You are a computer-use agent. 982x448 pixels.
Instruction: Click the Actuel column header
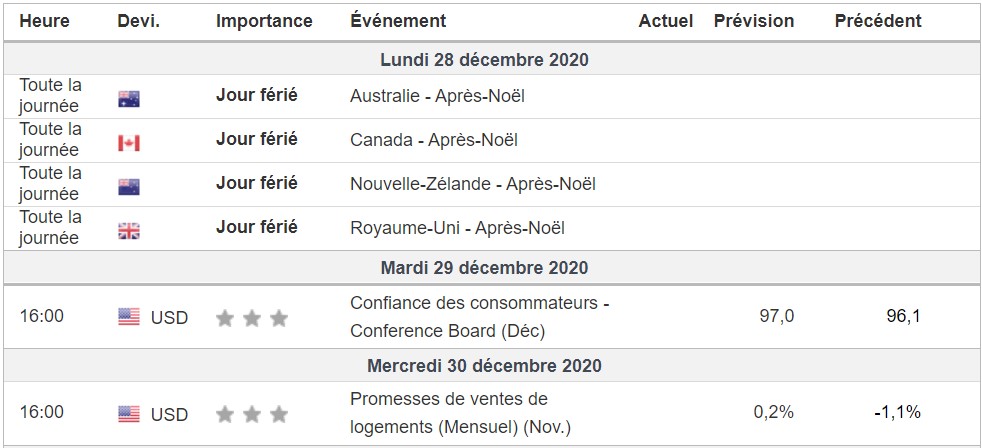point(666,21)
